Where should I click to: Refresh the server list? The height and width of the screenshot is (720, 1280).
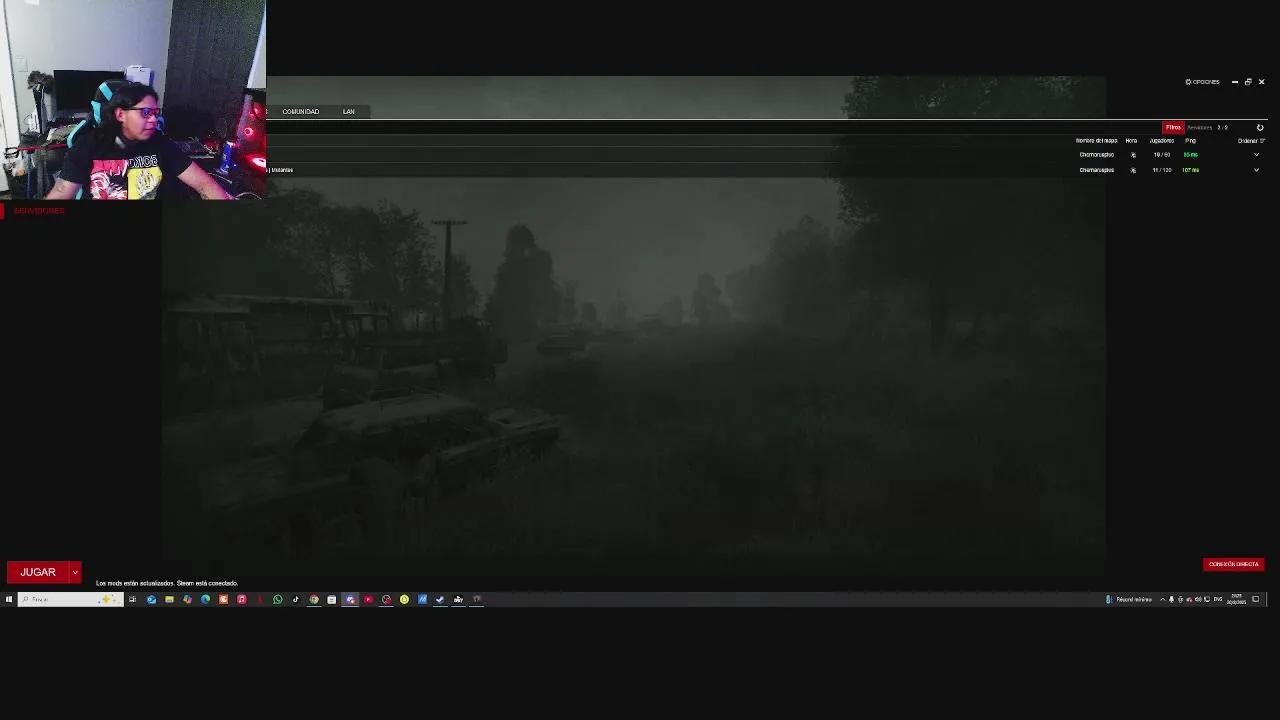click(x=1260, y=127)
